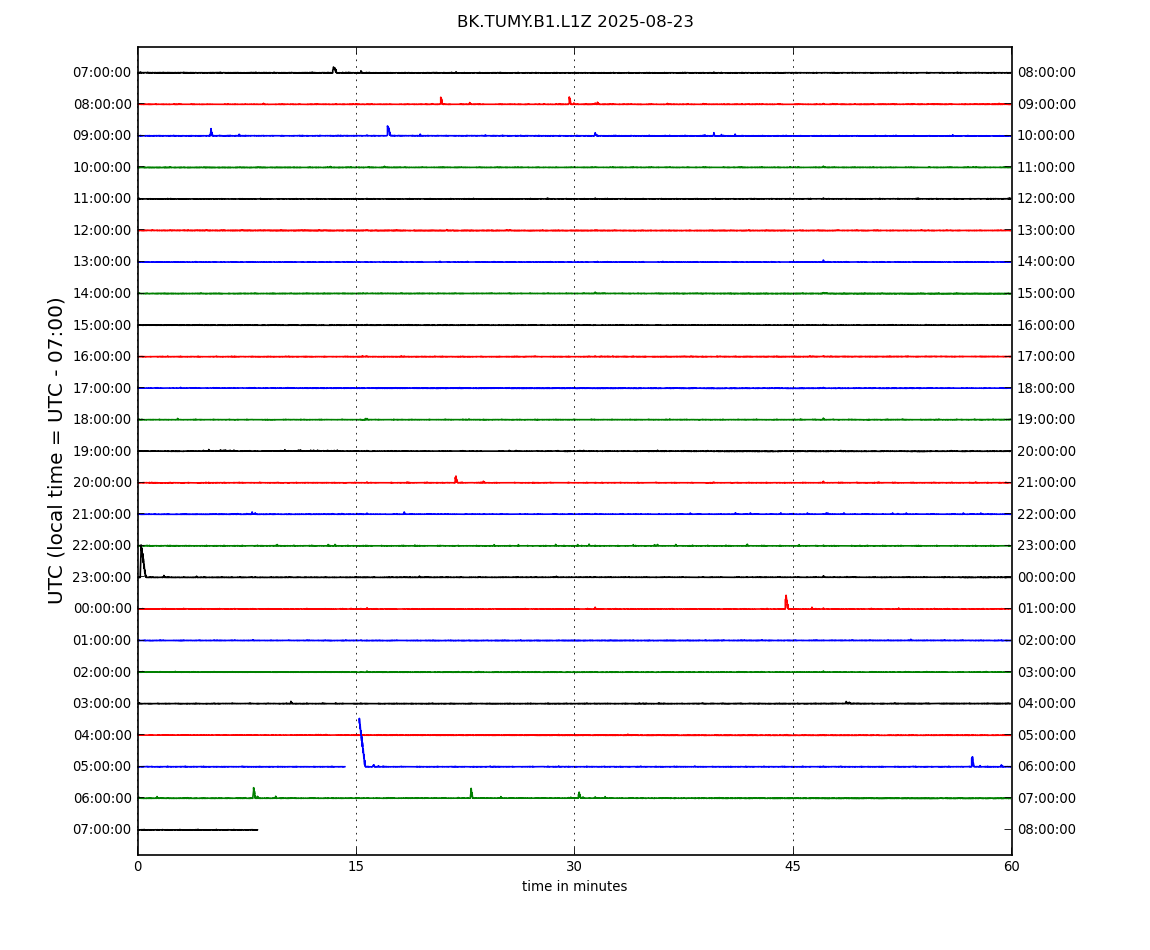
Task: Click the x-axis tick label 30
Action: pyautogui.click(x=574, y=866)
